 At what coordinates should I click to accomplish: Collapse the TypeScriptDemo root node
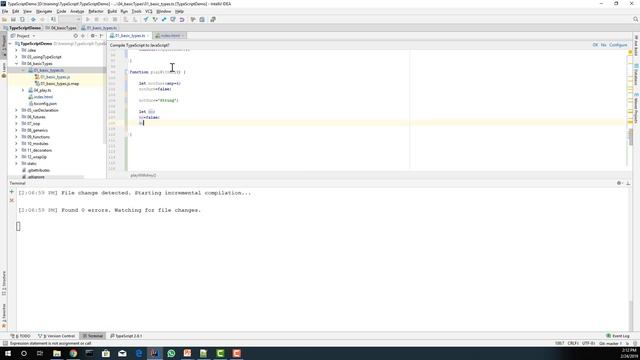10,44
